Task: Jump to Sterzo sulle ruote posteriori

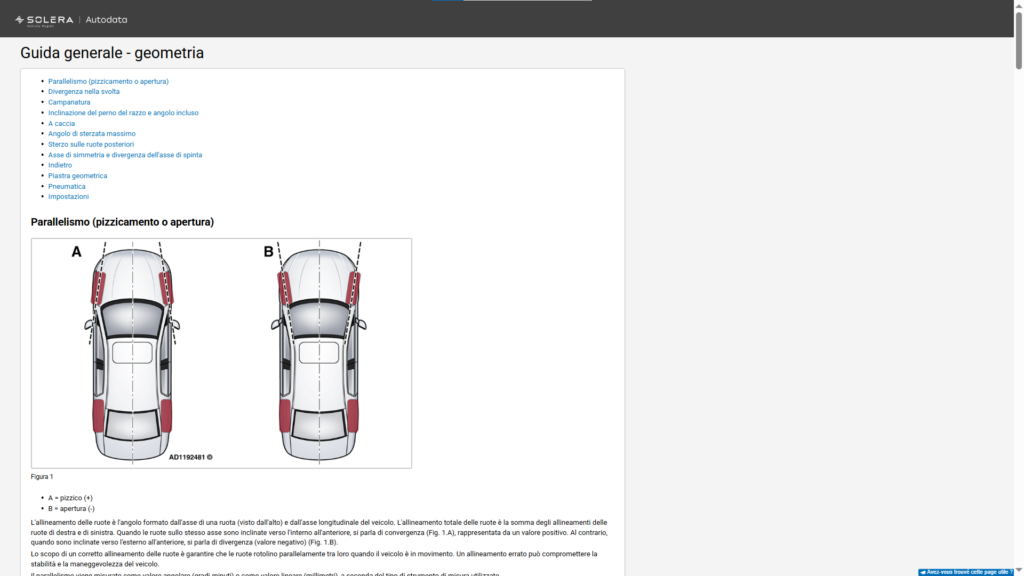Action: [91, 144]
